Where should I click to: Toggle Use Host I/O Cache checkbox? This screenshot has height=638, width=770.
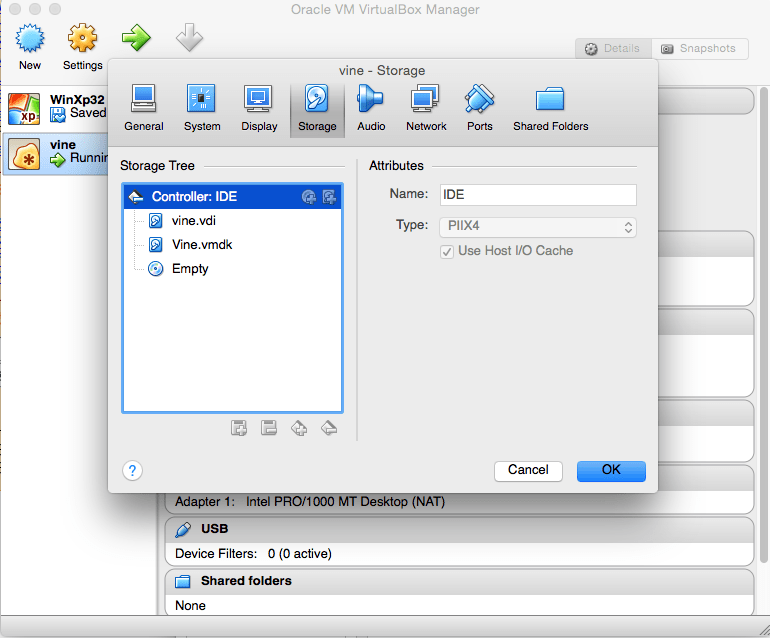pyautogui.click(x=447, y=251)
